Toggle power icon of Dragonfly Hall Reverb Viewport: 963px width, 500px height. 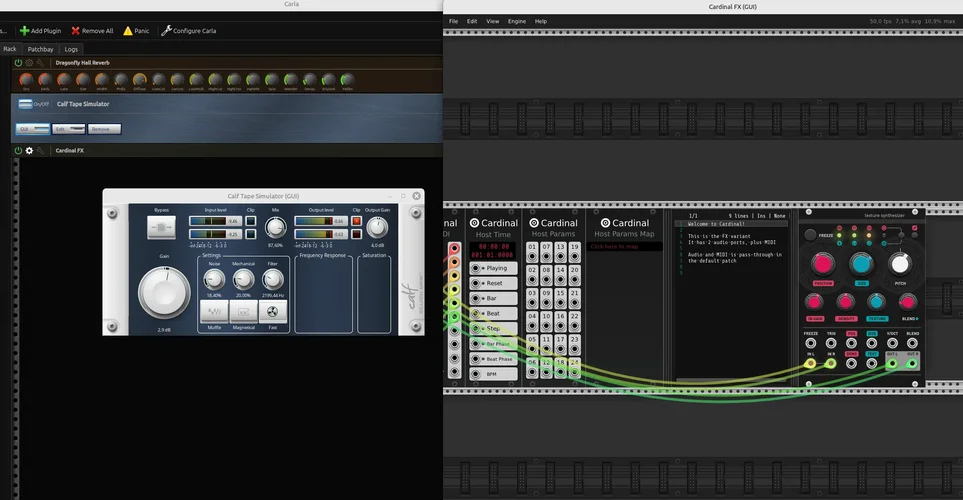click(x=18, y=63)
